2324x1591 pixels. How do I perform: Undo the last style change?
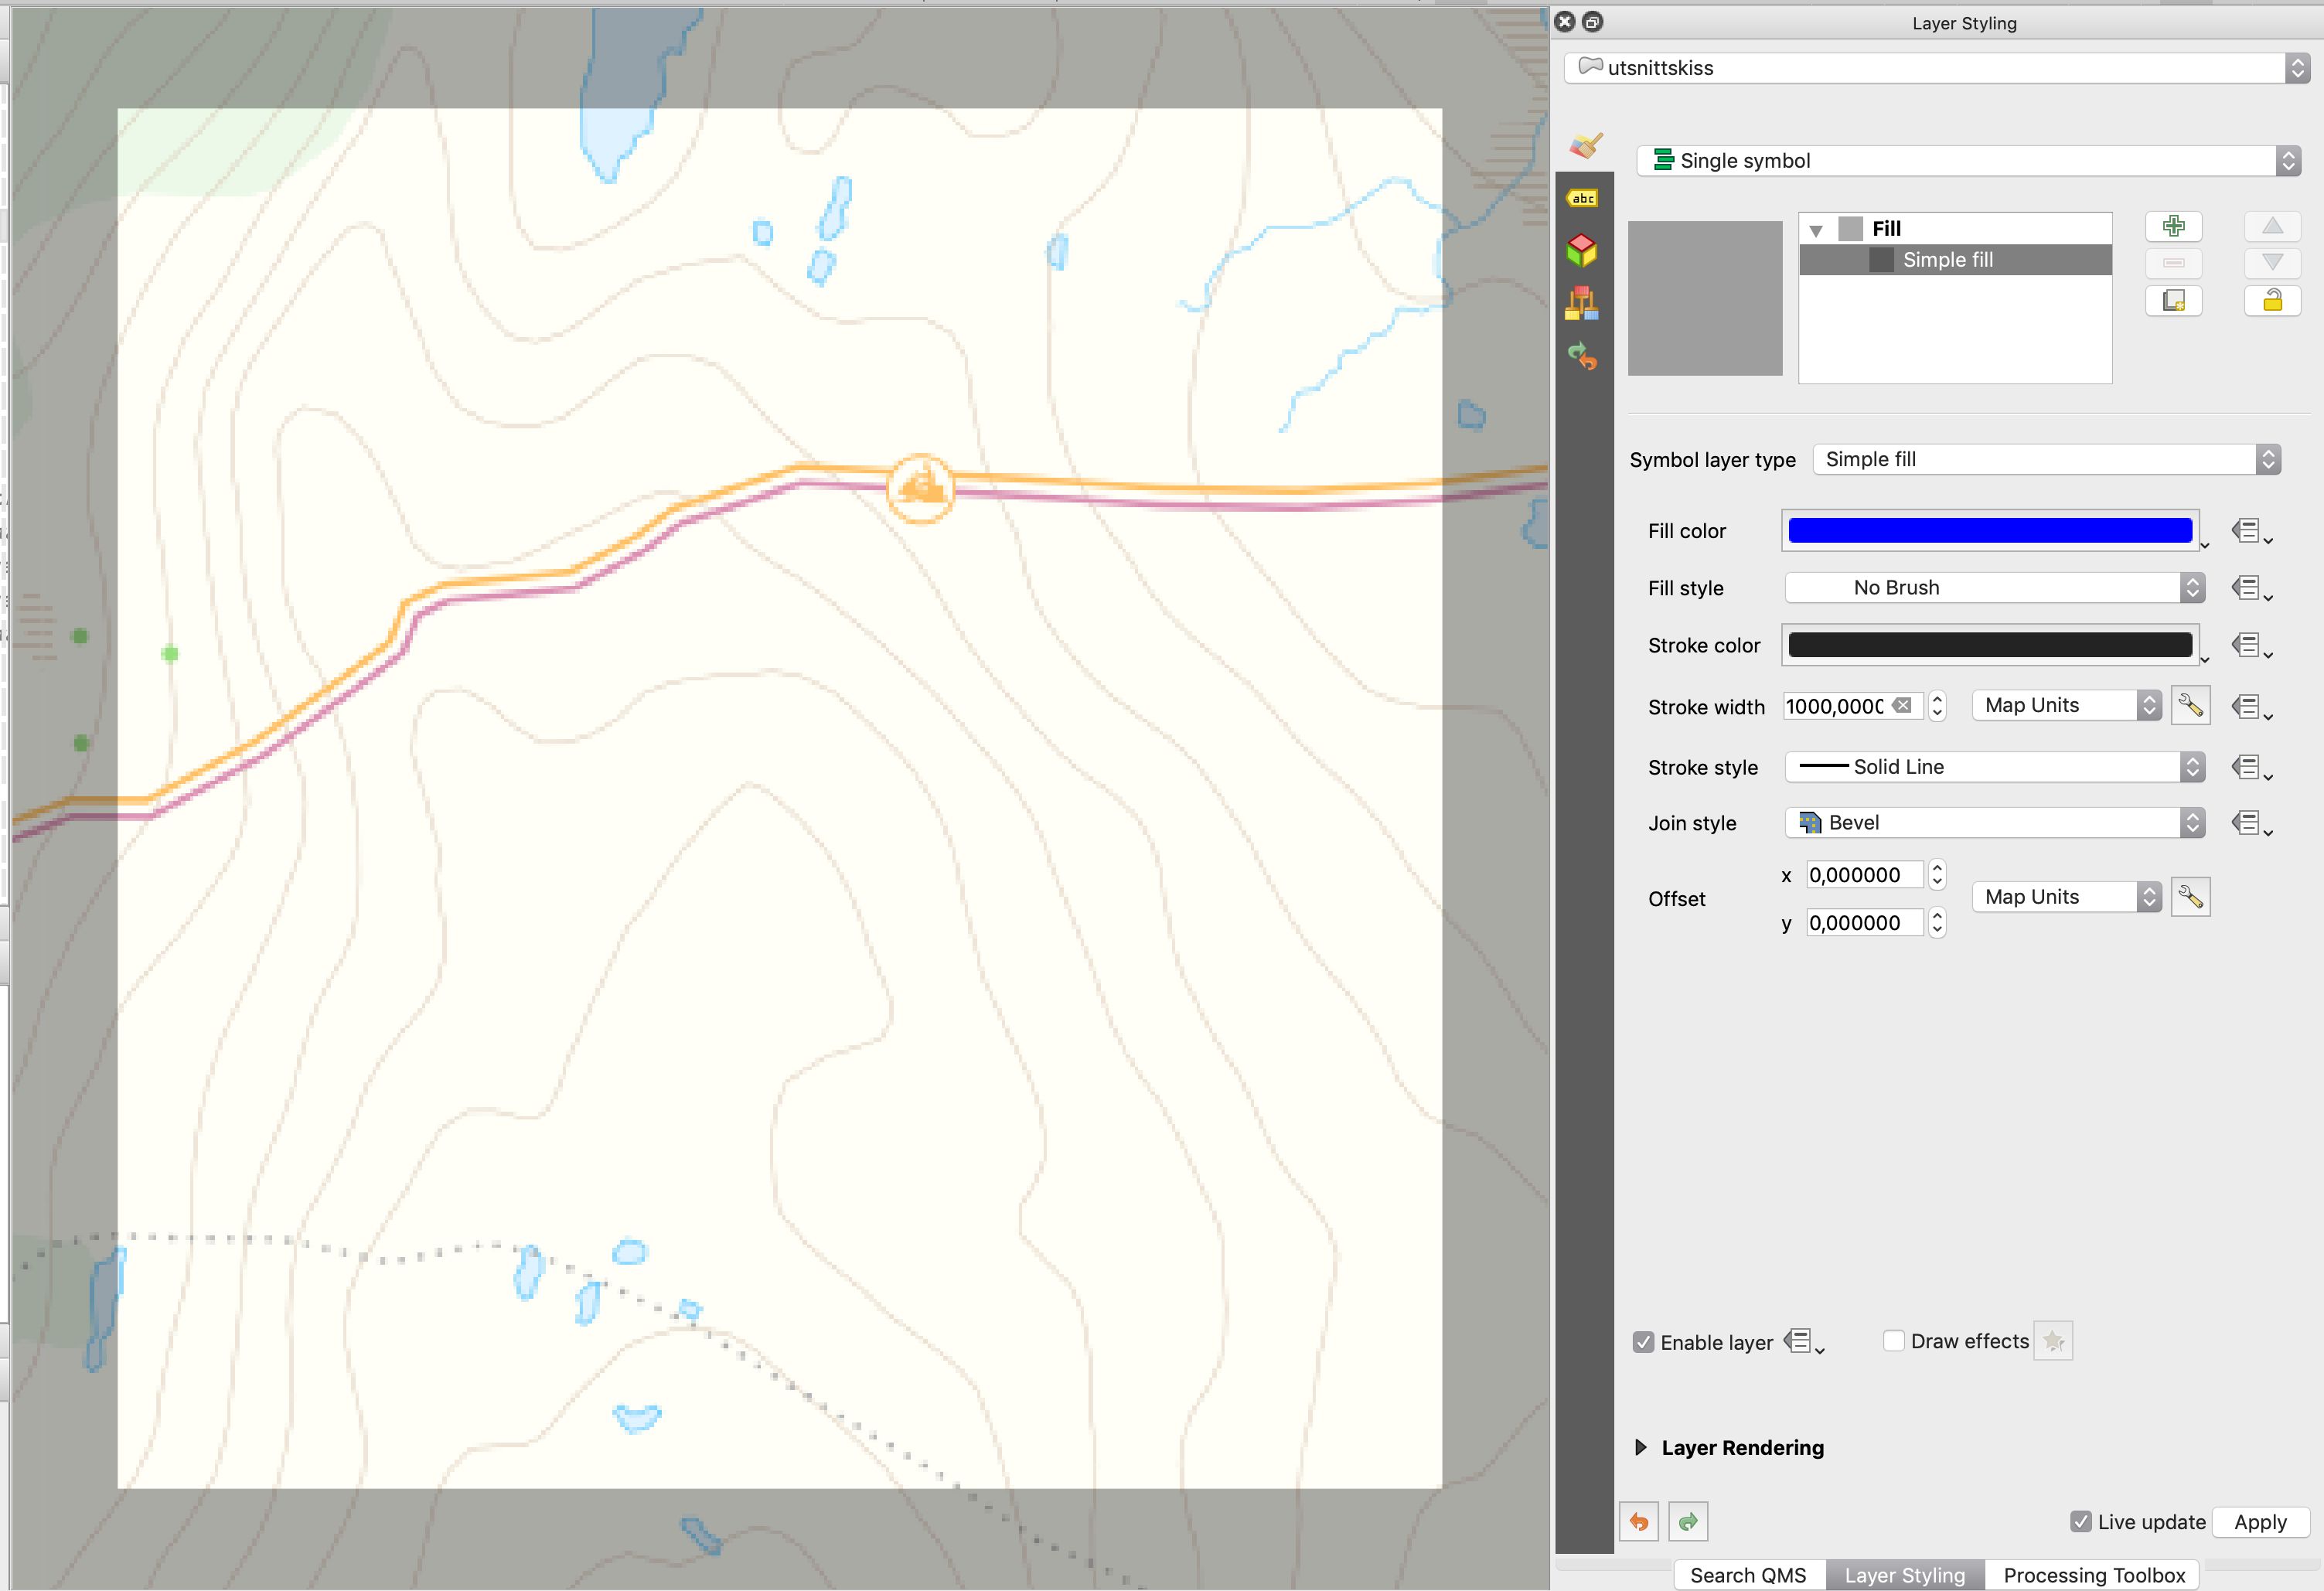point(1639,1521)
